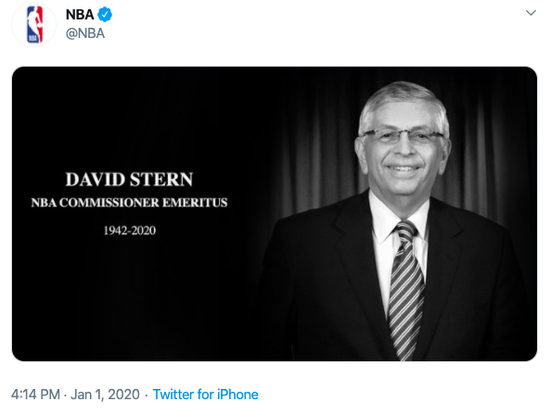Expand the tweet options chevron
The height and width of the screenshot is (414, 550).
531,13
